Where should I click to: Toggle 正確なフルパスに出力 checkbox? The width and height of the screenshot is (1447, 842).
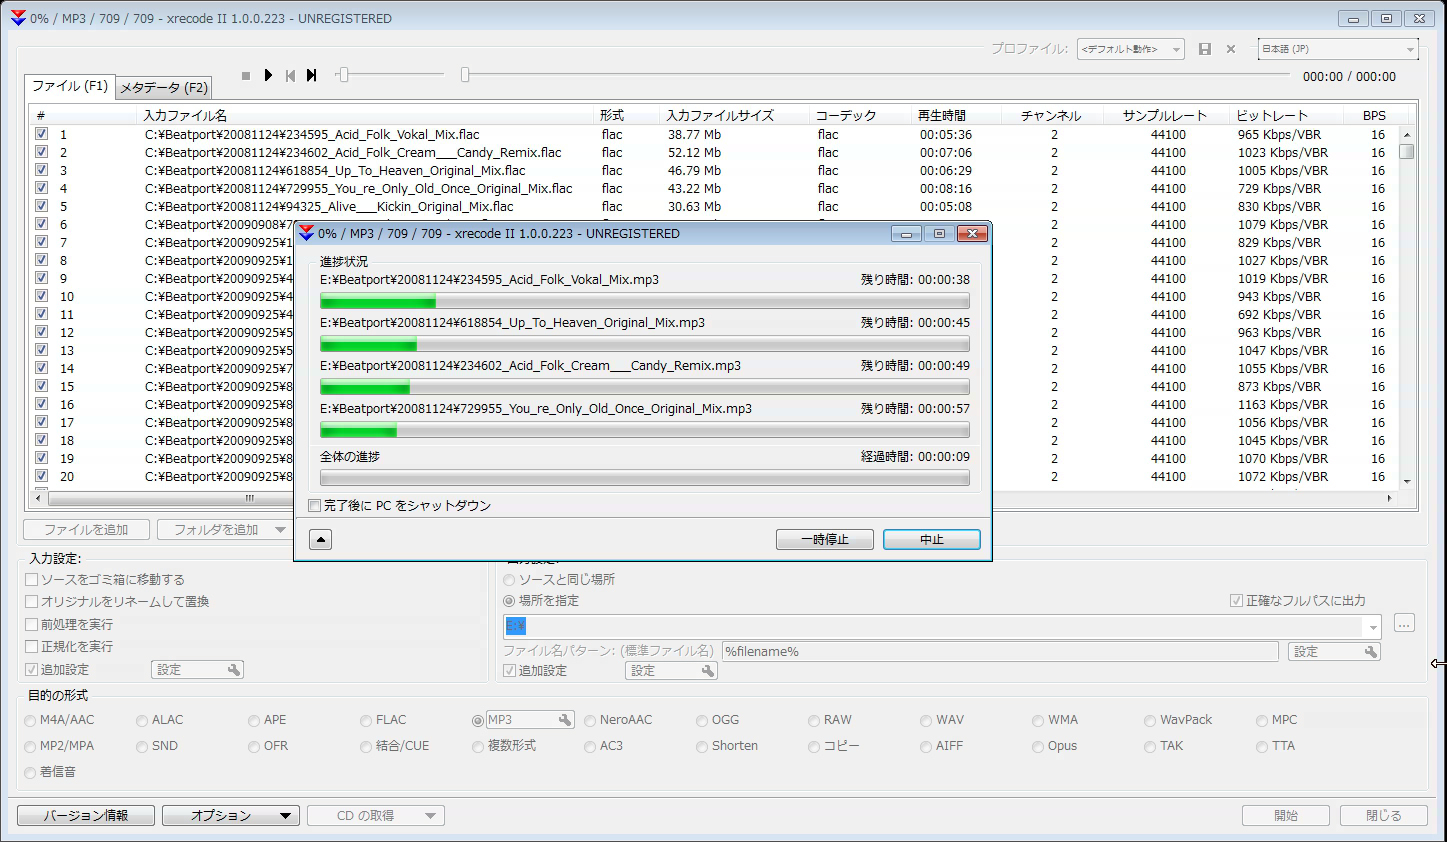click(x=1236, y=601)
